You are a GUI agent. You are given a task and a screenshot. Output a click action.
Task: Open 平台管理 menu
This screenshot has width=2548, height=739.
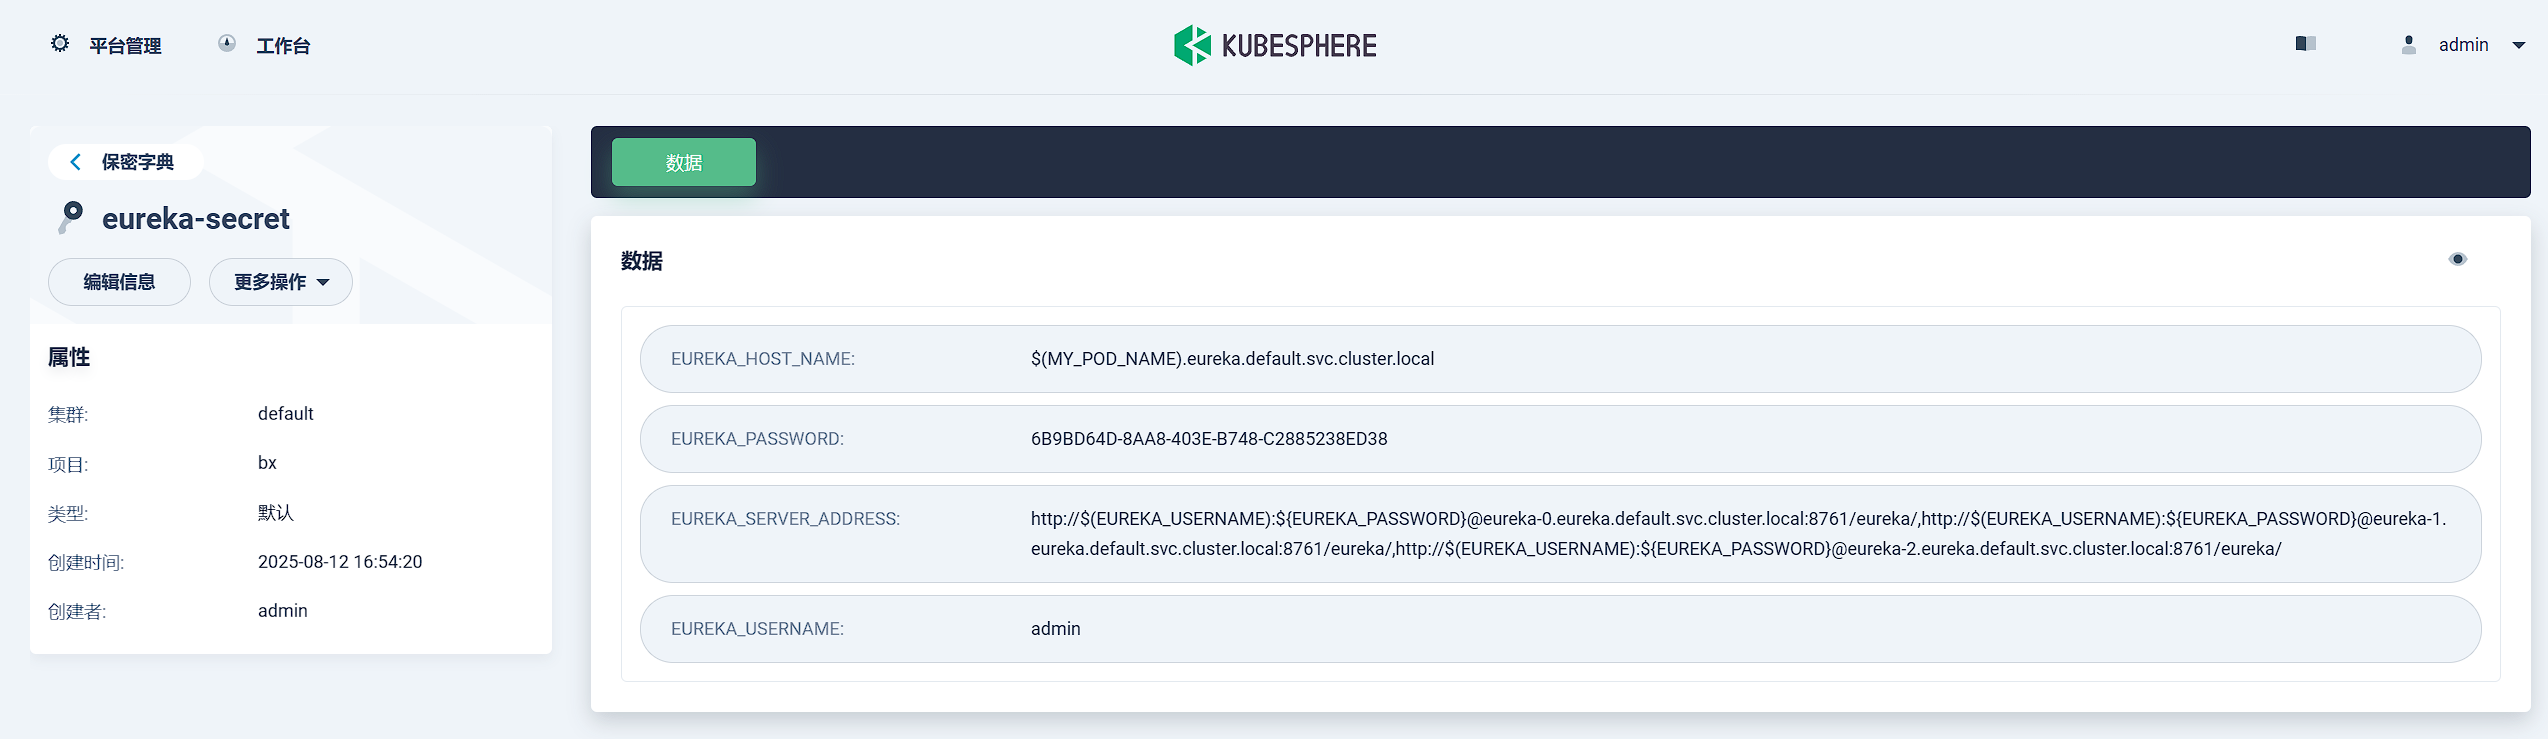point(125,46)
